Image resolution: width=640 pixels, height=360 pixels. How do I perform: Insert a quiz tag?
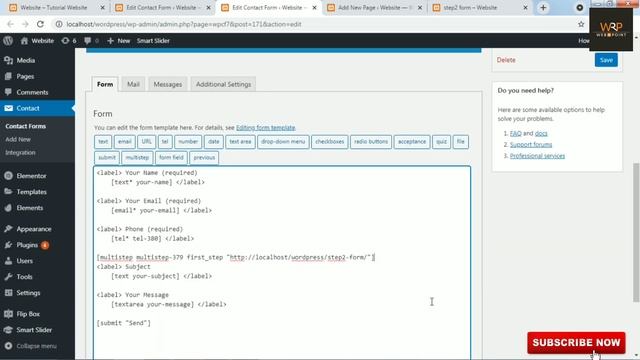[x=441, y=142]
